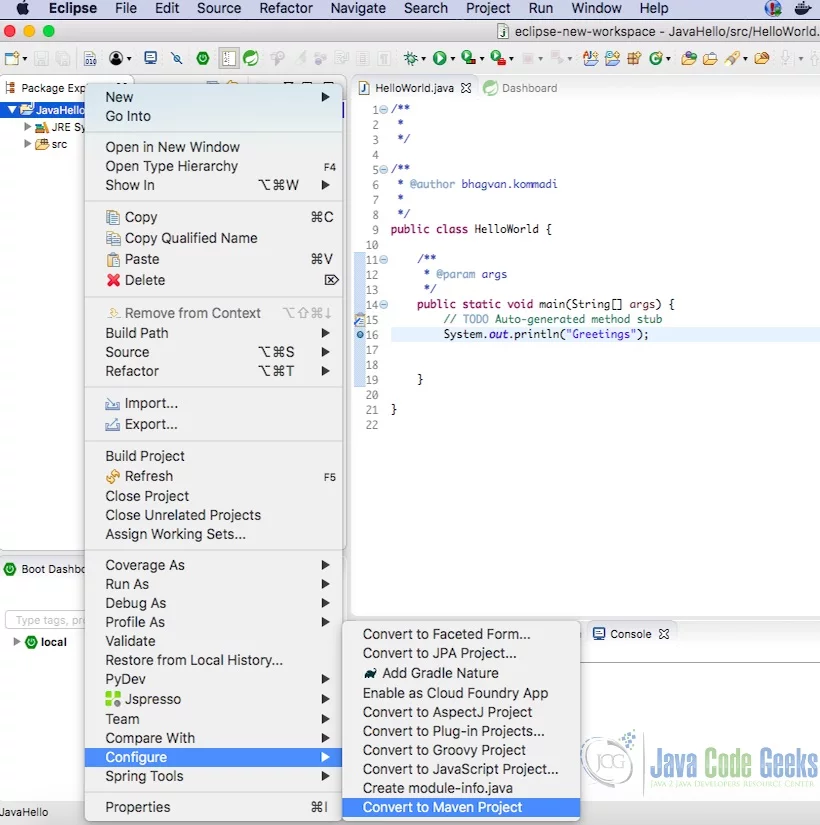Click the Spring leaf toolbar icon
820x825 pixels.
pyautogui.click(x=251, y=58)
